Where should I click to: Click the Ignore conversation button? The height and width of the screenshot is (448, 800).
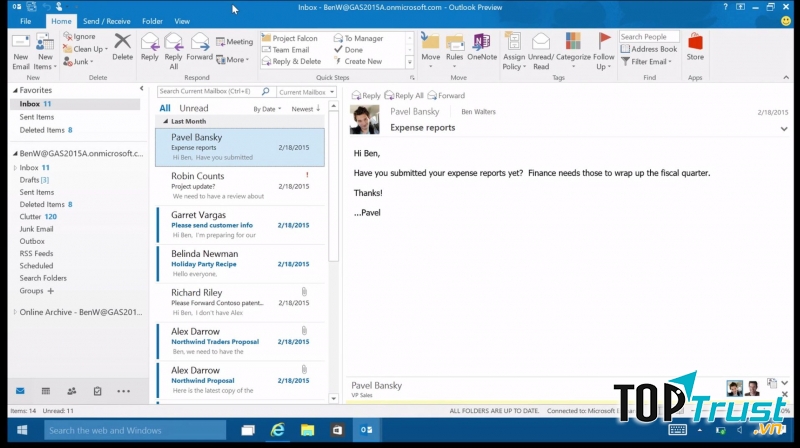click(x=79, y=36)
